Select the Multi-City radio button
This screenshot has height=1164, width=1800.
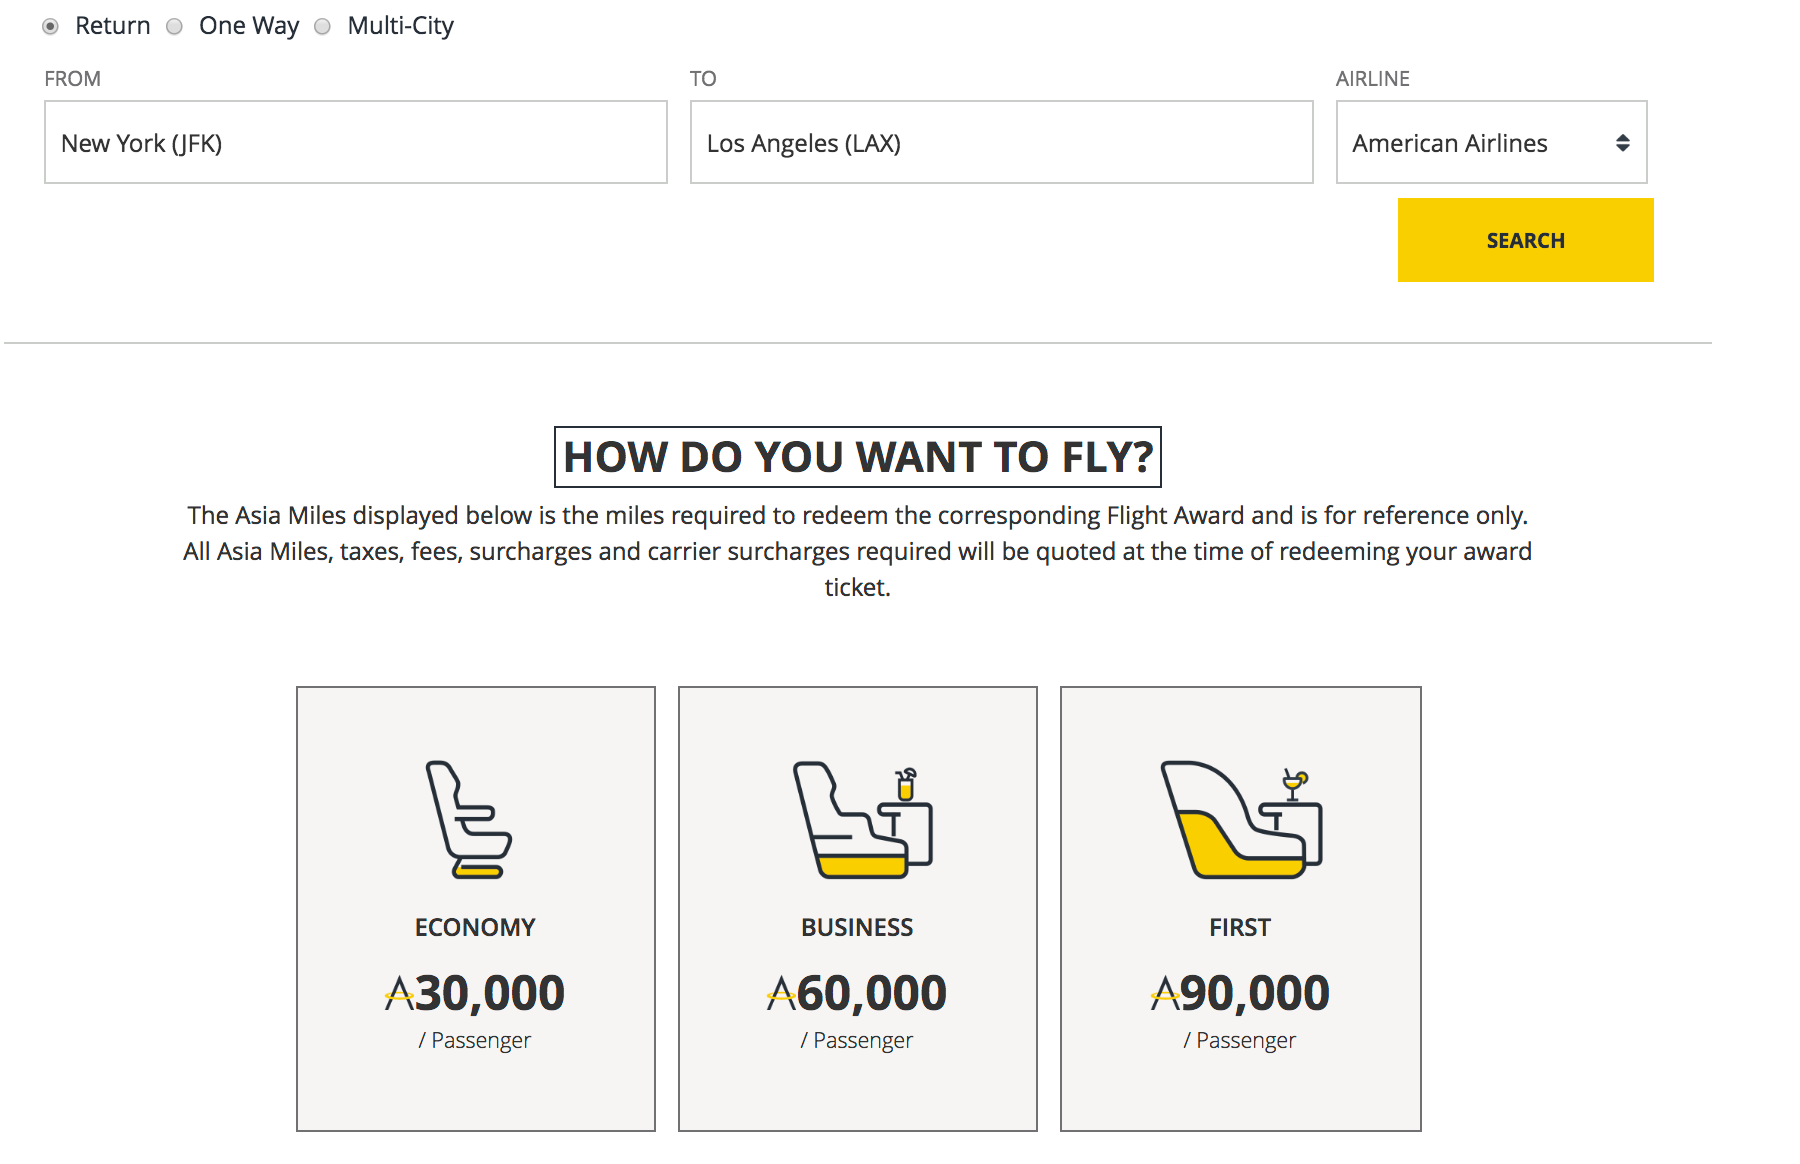[x=323, y=27]
